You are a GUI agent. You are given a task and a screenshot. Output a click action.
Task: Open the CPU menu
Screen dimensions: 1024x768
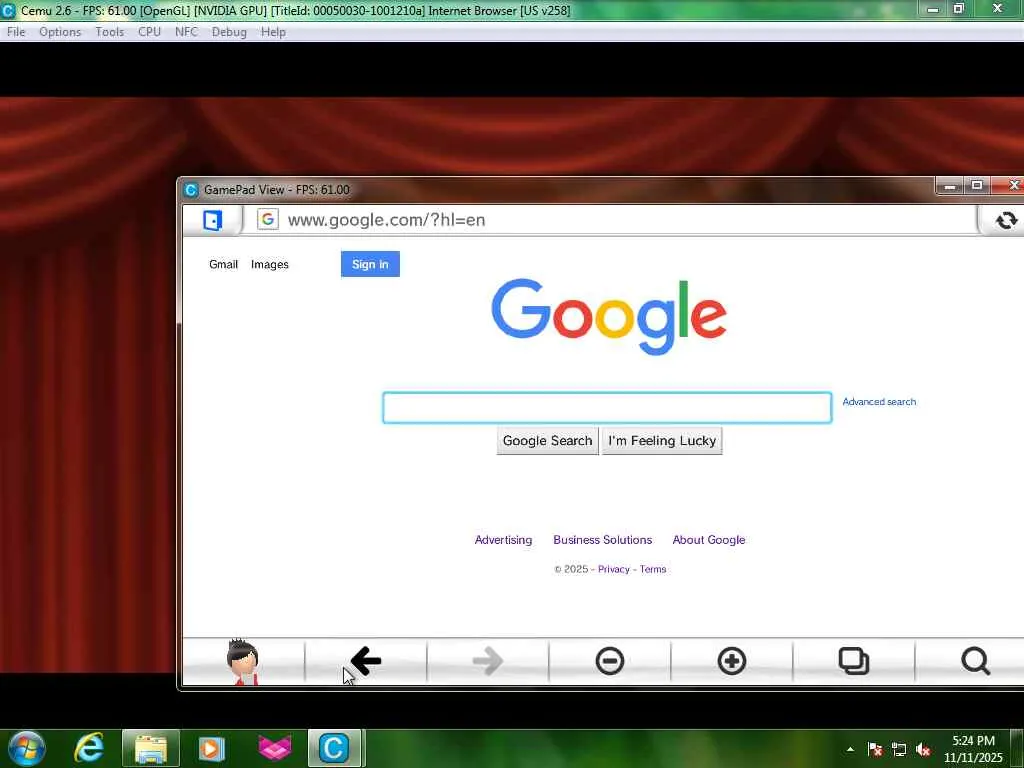click(149, 32)
